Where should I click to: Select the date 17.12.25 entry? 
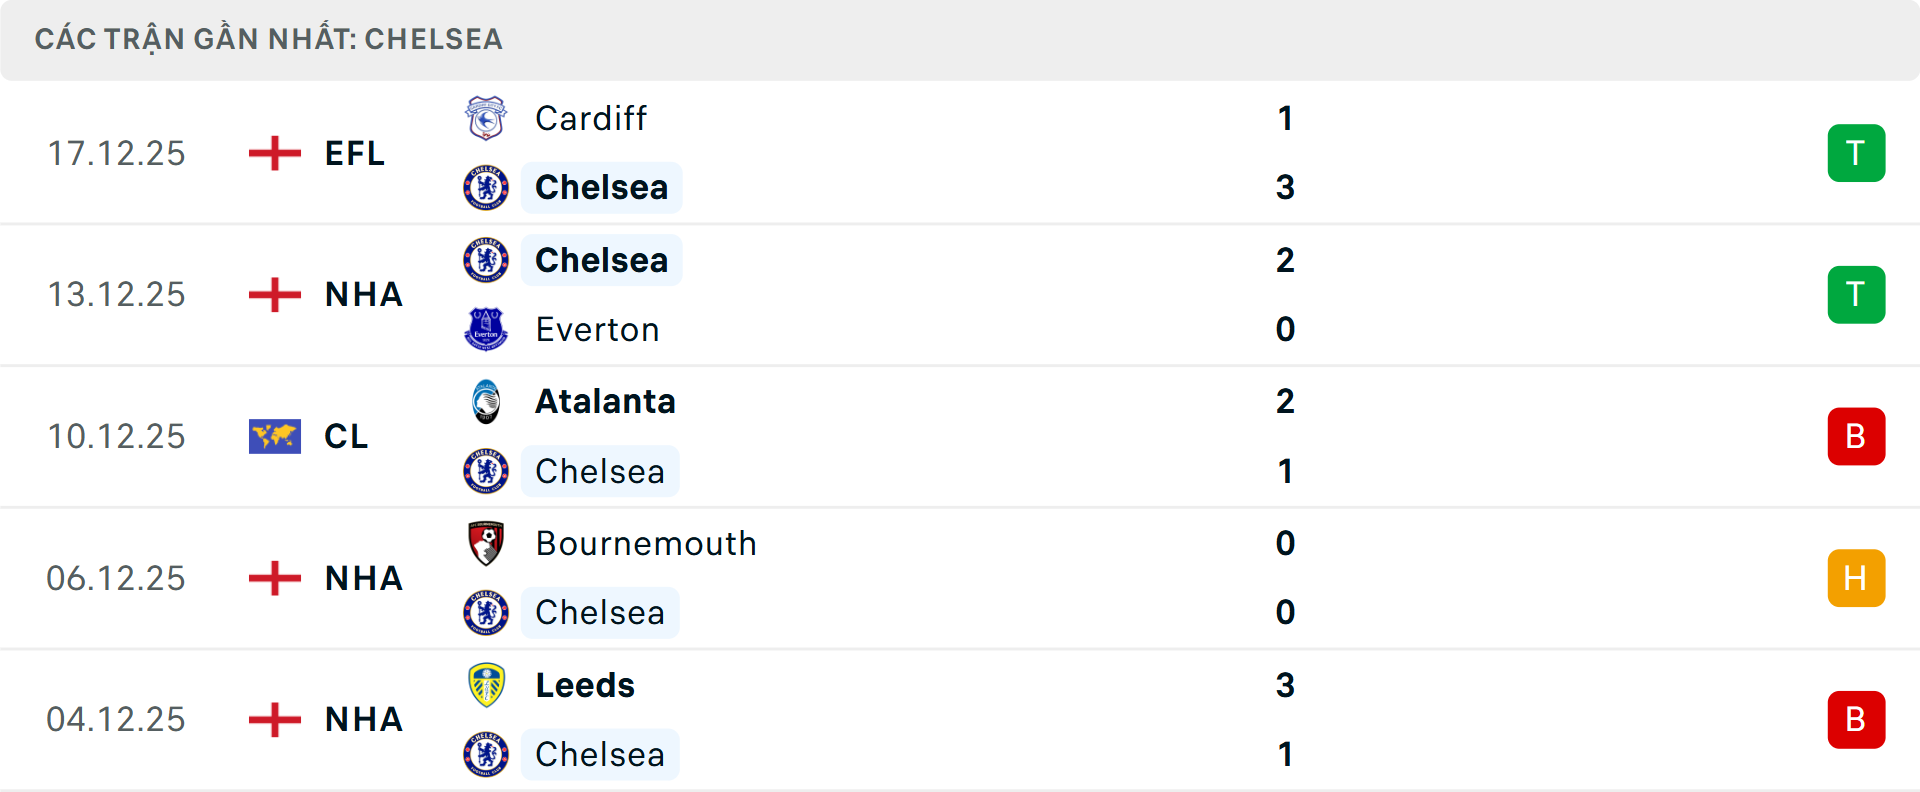point(116,152)
